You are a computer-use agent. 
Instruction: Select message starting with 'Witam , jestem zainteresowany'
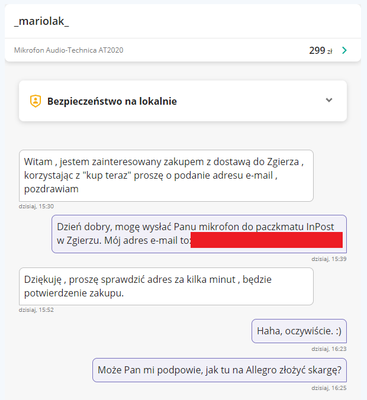coord(166,175)
